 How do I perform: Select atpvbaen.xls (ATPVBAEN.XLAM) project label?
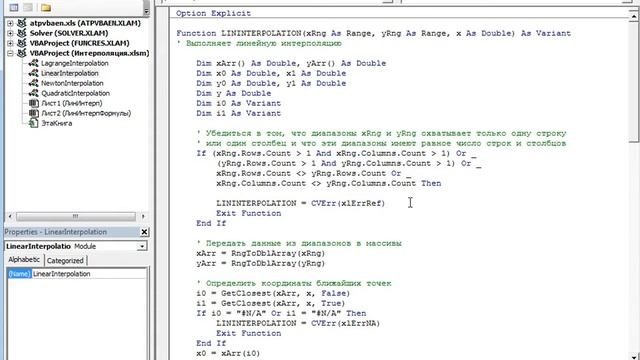pyautogui.click(x=85, y=23)
